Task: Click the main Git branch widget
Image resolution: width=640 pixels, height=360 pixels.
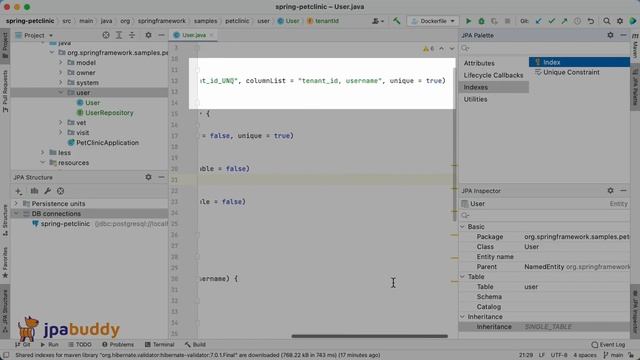Action: 613,355
